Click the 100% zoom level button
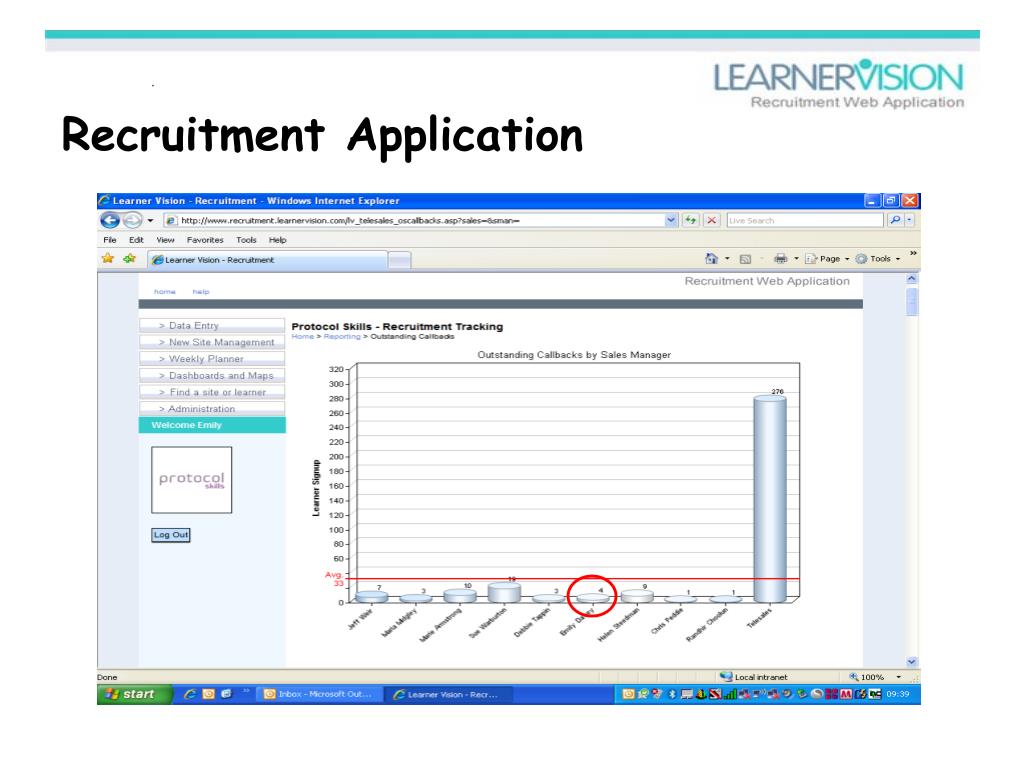1024x768 pixels. 867,677
